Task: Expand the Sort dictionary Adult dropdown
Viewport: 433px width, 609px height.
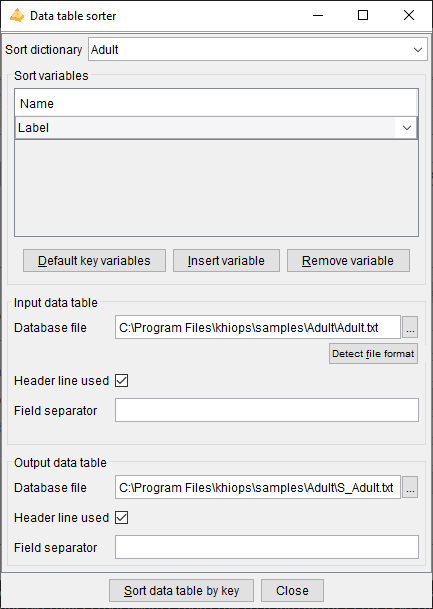Action: 418,50
